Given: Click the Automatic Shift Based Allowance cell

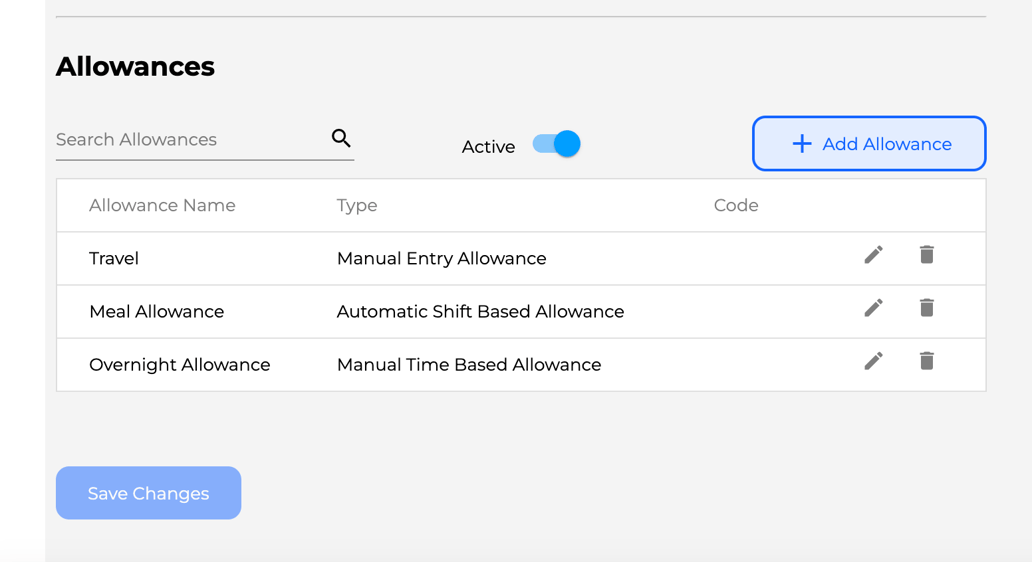Looking at the screenshot, I should coord(480,312).
